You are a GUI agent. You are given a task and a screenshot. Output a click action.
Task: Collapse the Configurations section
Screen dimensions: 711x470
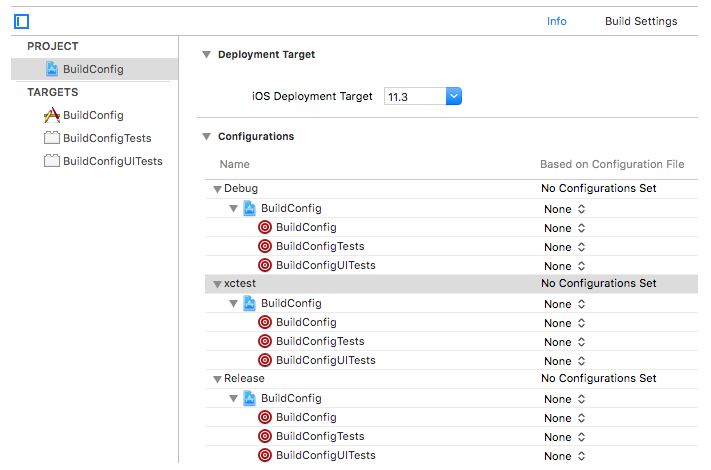(207, 137)
